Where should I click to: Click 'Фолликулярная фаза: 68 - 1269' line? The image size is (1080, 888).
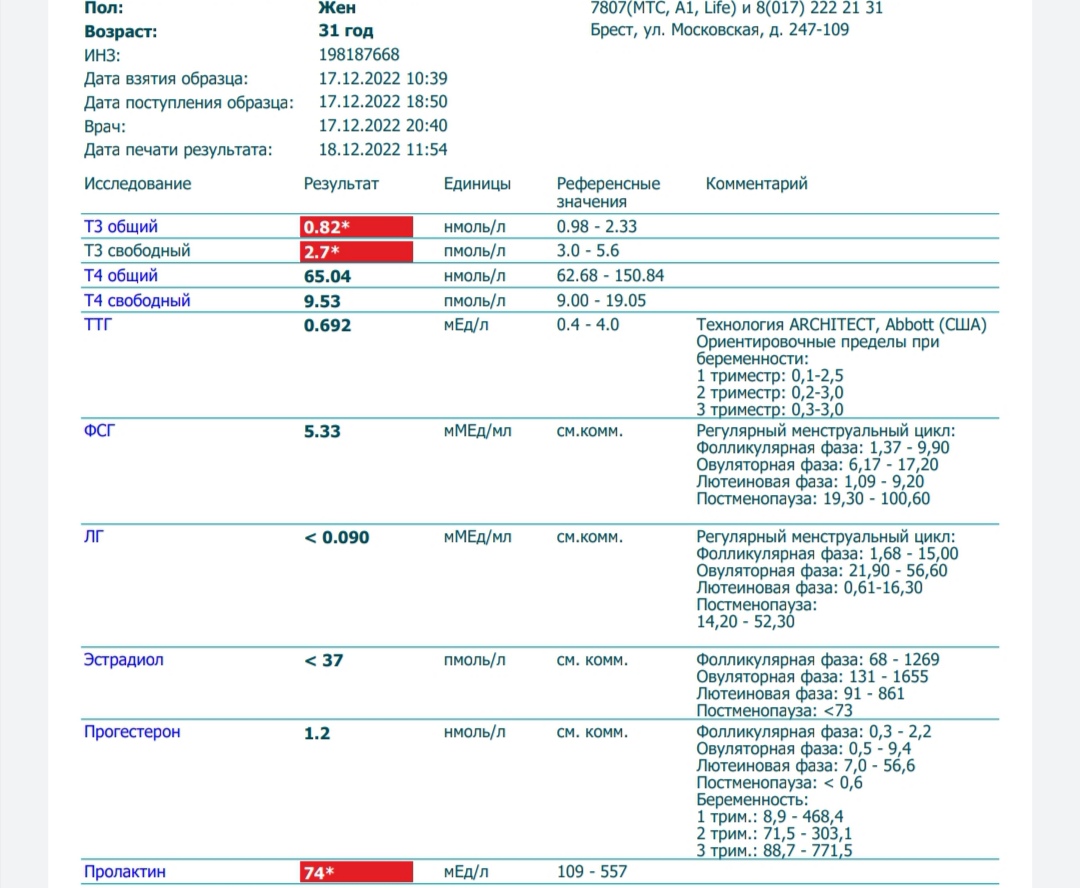pyautogui.click(x=818, y=660)
